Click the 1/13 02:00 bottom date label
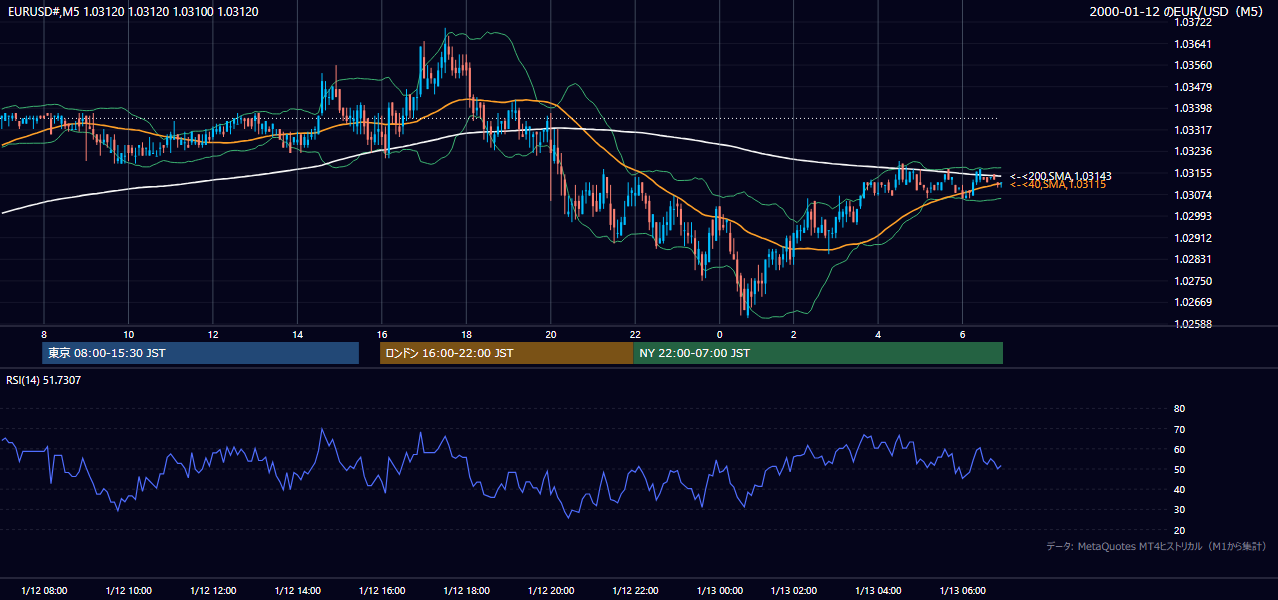Image resolution: width=1278 pixels, height=600 pixels. (x=794, y=591)
